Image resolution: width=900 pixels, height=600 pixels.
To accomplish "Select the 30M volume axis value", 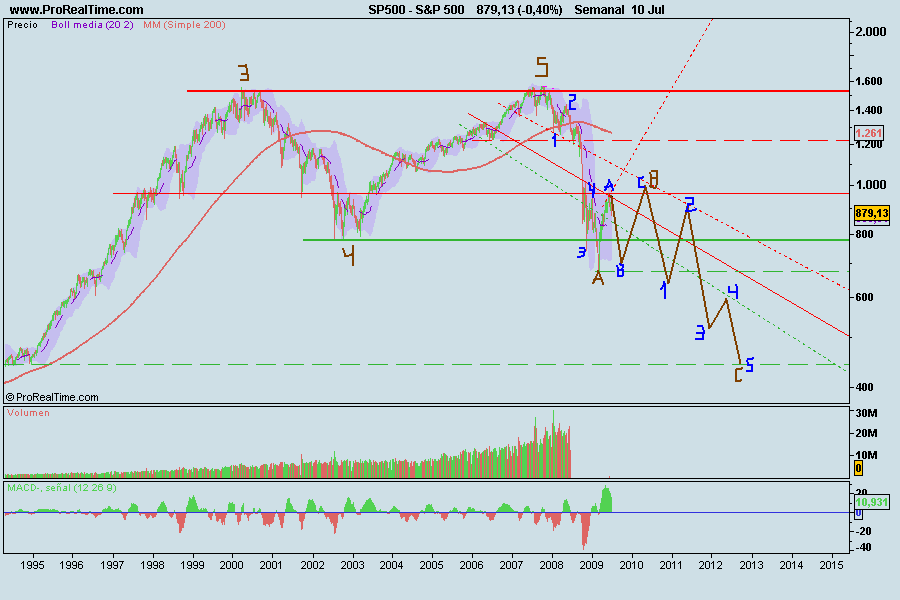I will pyautogui.click(x=867, y=413).
